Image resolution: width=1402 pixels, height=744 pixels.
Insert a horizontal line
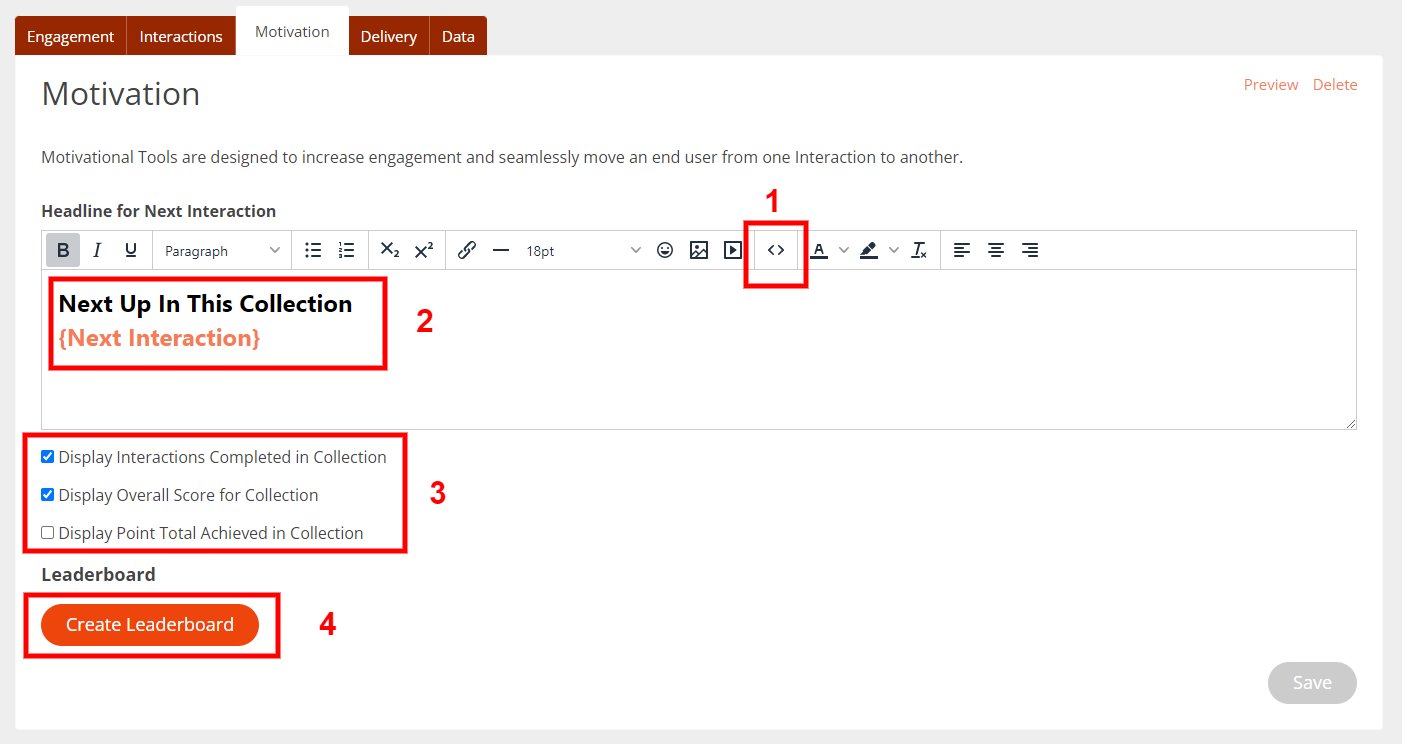point(501,250)
